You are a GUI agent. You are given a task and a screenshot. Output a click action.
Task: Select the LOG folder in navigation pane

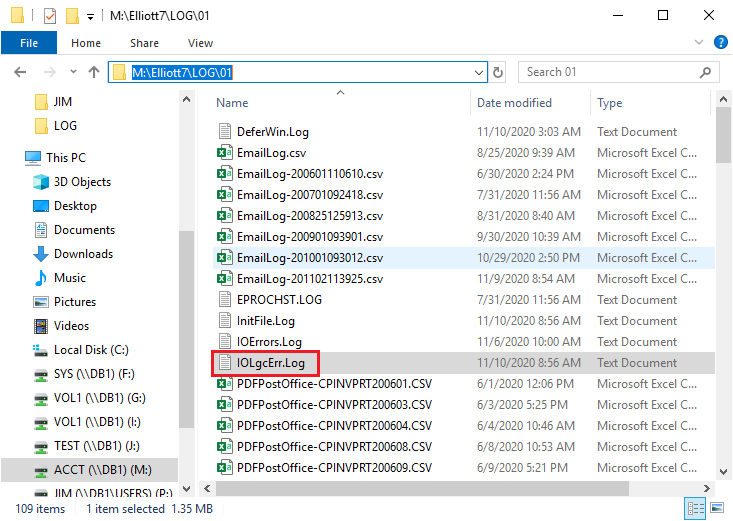56,125
